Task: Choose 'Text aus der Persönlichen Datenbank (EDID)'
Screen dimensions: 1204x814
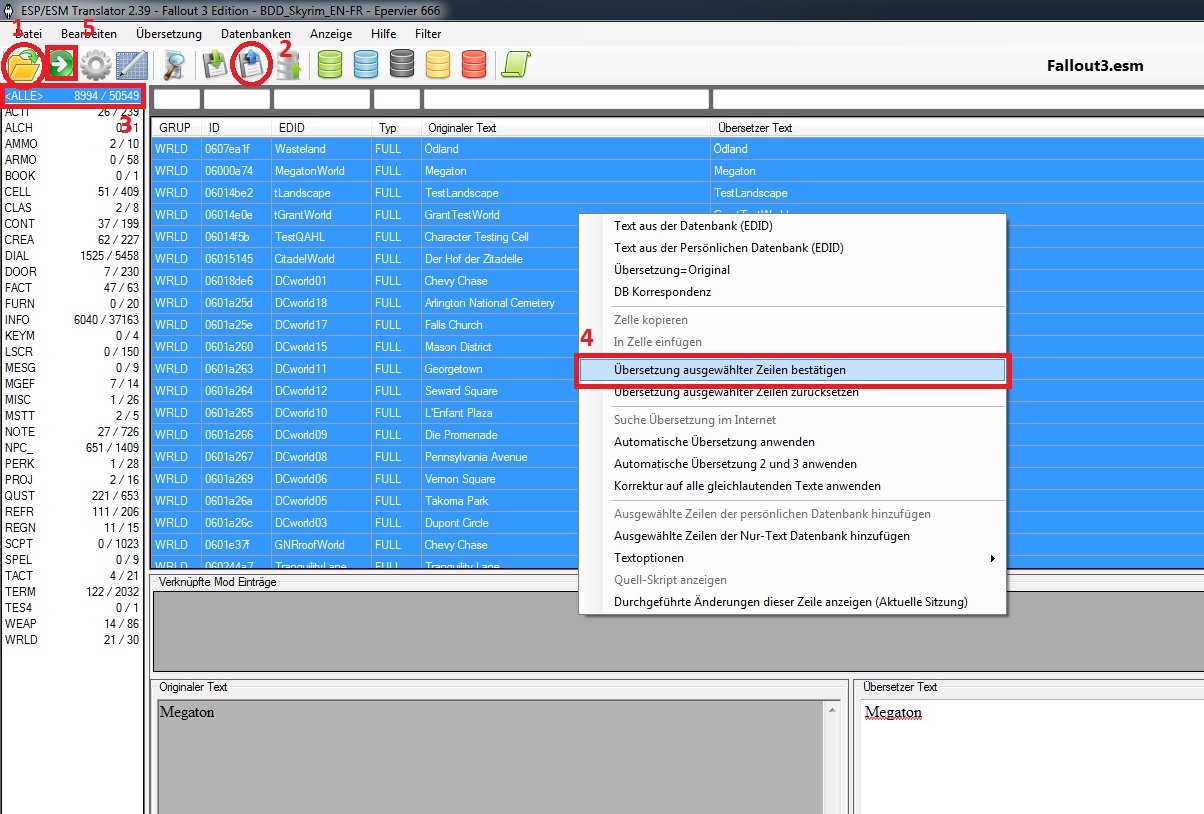Action: click(794, 248)
